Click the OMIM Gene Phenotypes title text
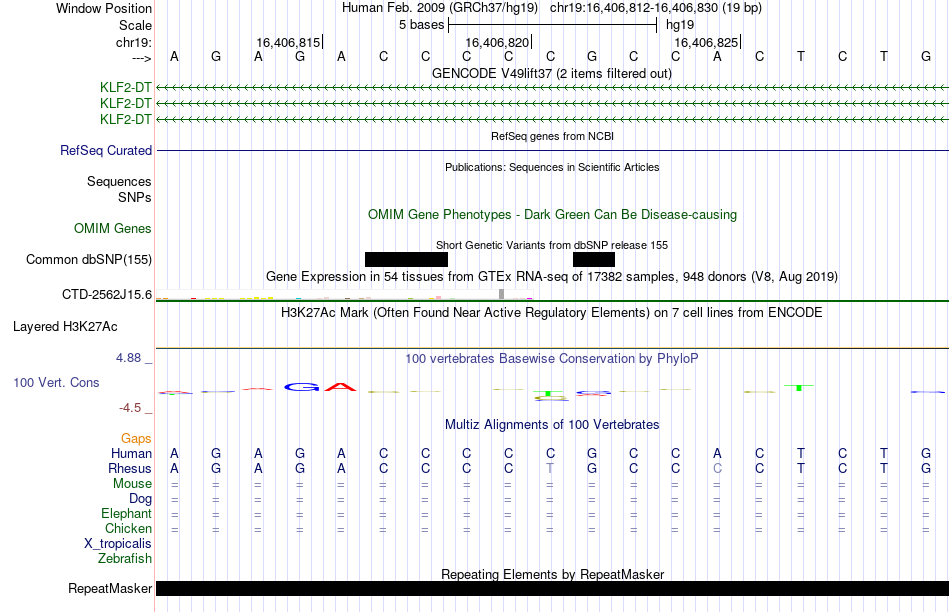950x612 pixels. coord(553,215)
